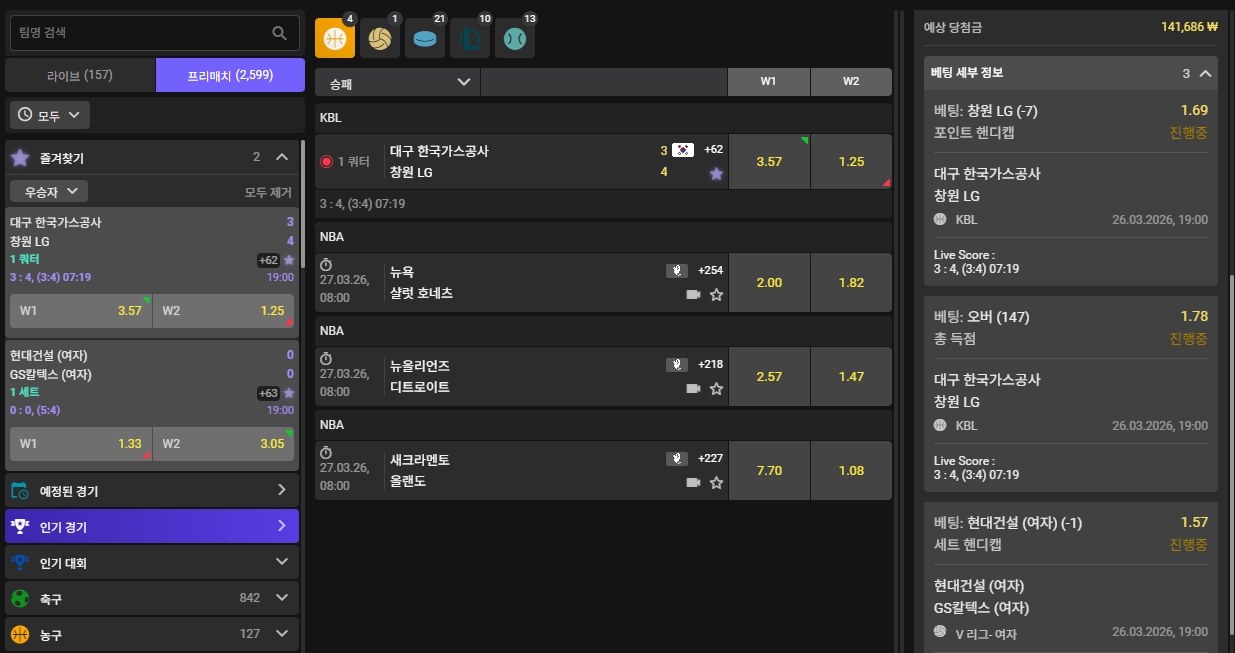
Task: Select the baseball sport filter icon
Action: [515, 38]
